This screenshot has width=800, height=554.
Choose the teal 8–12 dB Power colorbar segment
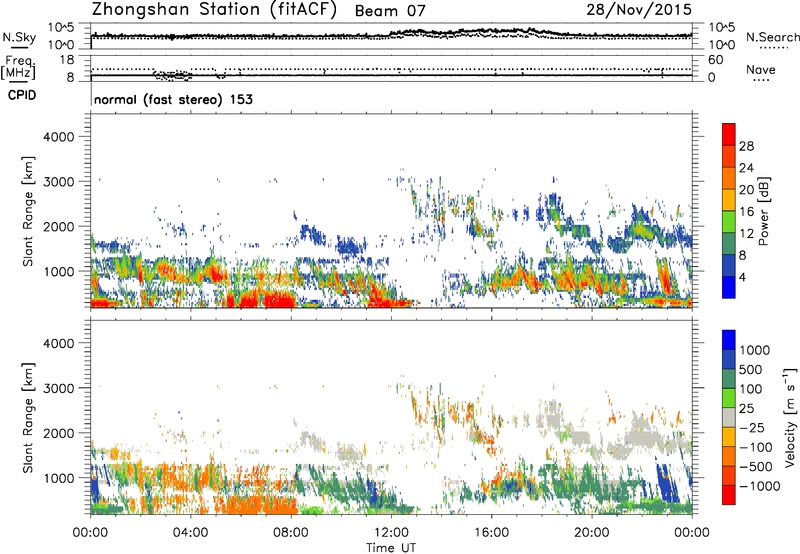[x=729, y=244]
